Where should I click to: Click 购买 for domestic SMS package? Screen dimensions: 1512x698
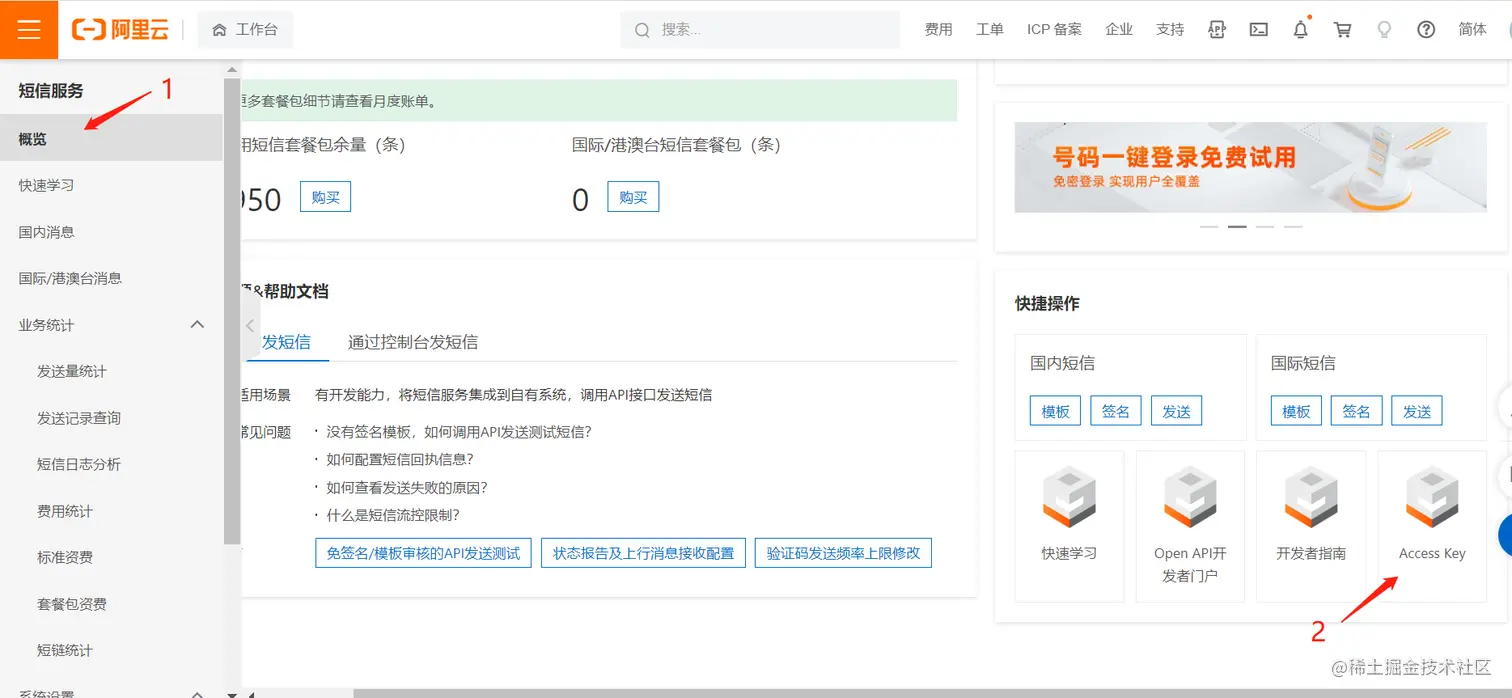[x=325, y=197]
